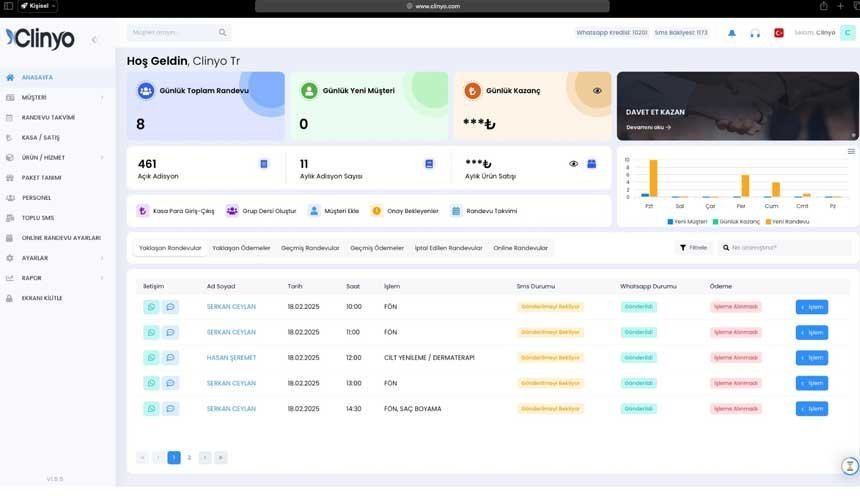Click the Turkish flag language icon
The width and height of the screenshot is (860, 504).
(x=778, y=33)
